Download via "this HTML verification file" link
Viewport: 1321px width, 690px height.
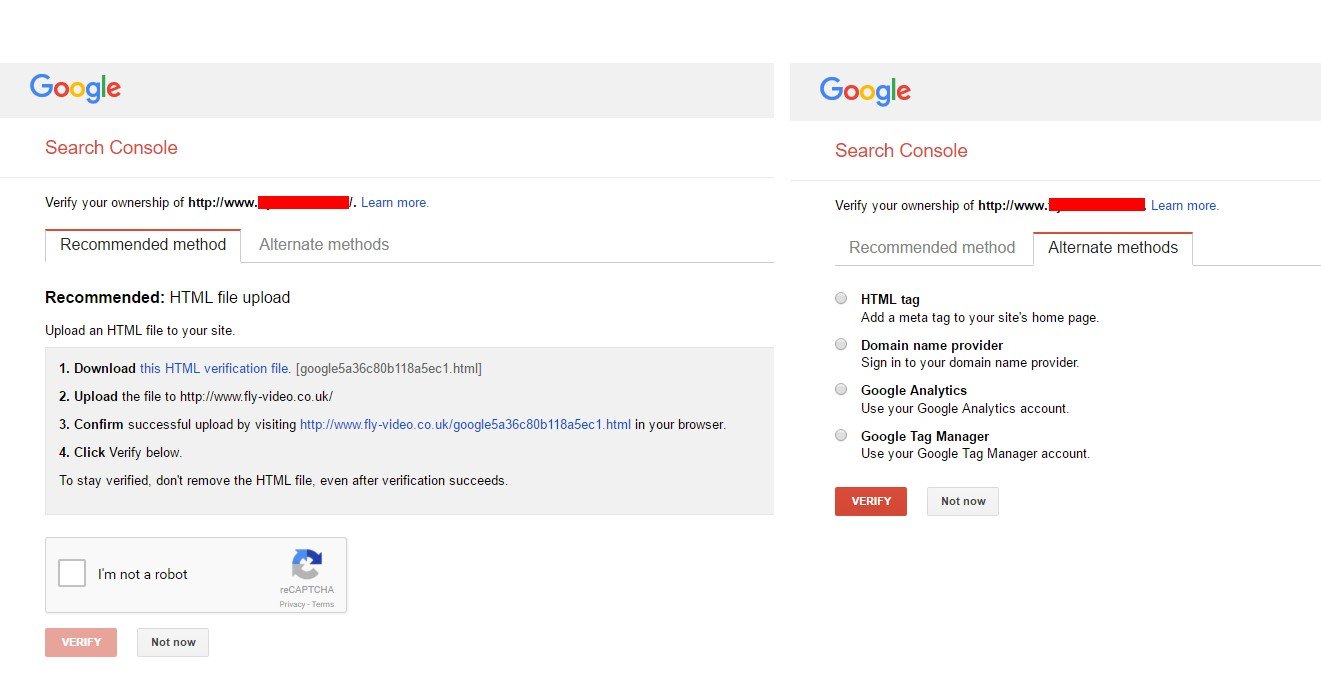point(215,369)
